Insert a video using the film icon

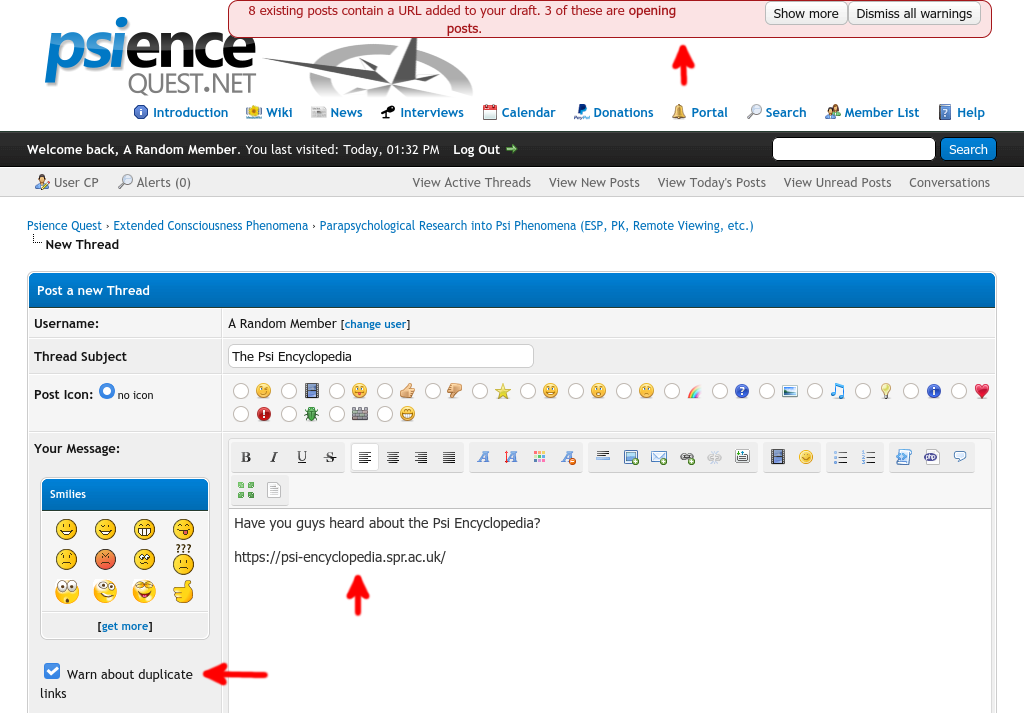pyautogui.click(x=777, y=458)
